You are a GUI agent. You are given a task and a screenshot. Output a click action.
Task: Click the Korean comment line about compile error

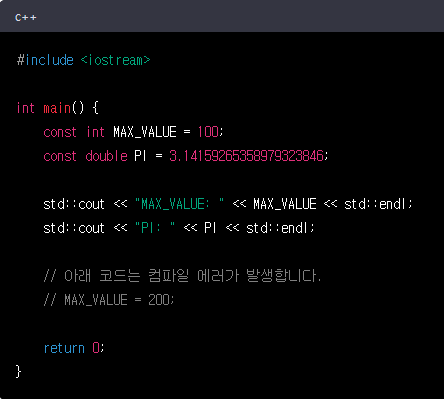(x=182, y=276)
